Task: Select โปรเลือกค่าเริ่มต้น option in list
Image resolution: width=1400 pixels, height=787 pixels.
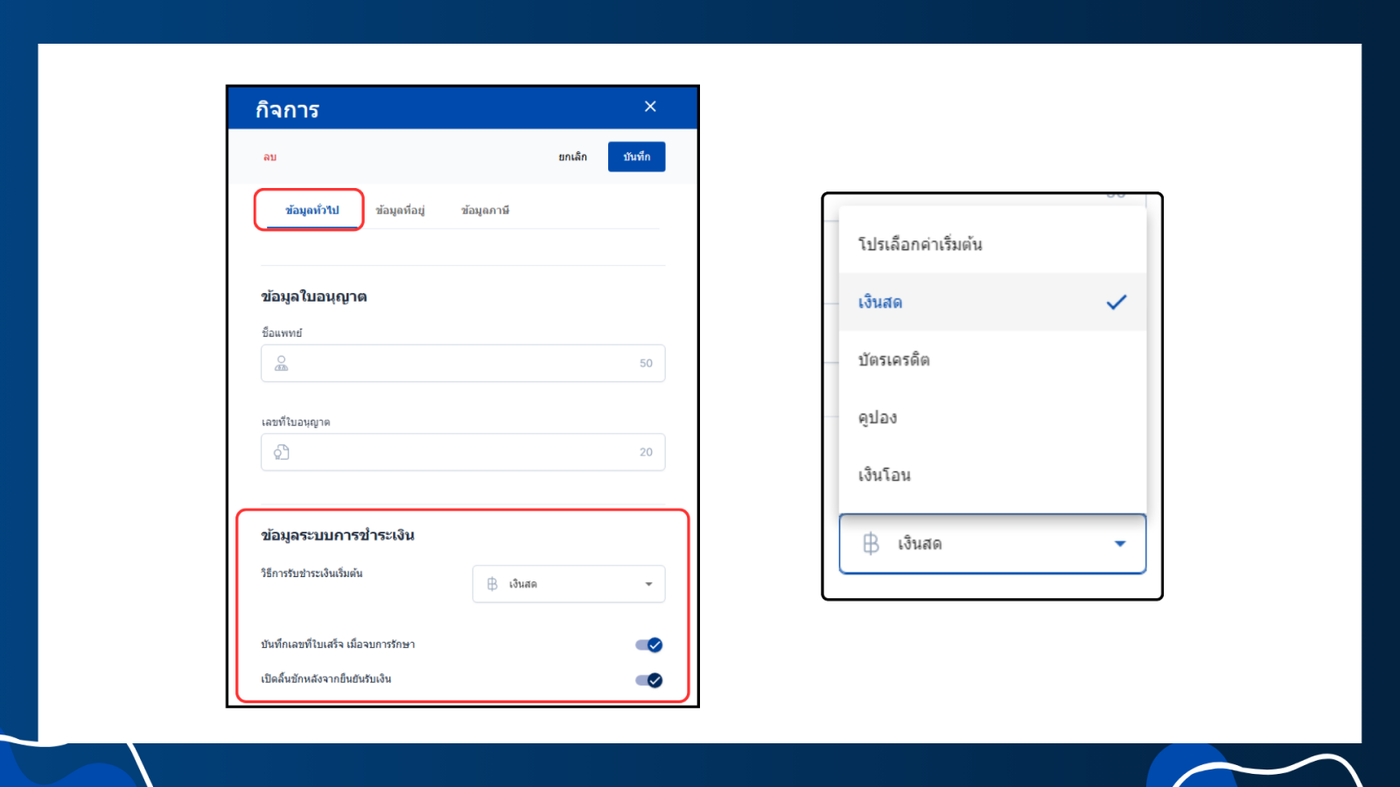Action: pos(993,244)
